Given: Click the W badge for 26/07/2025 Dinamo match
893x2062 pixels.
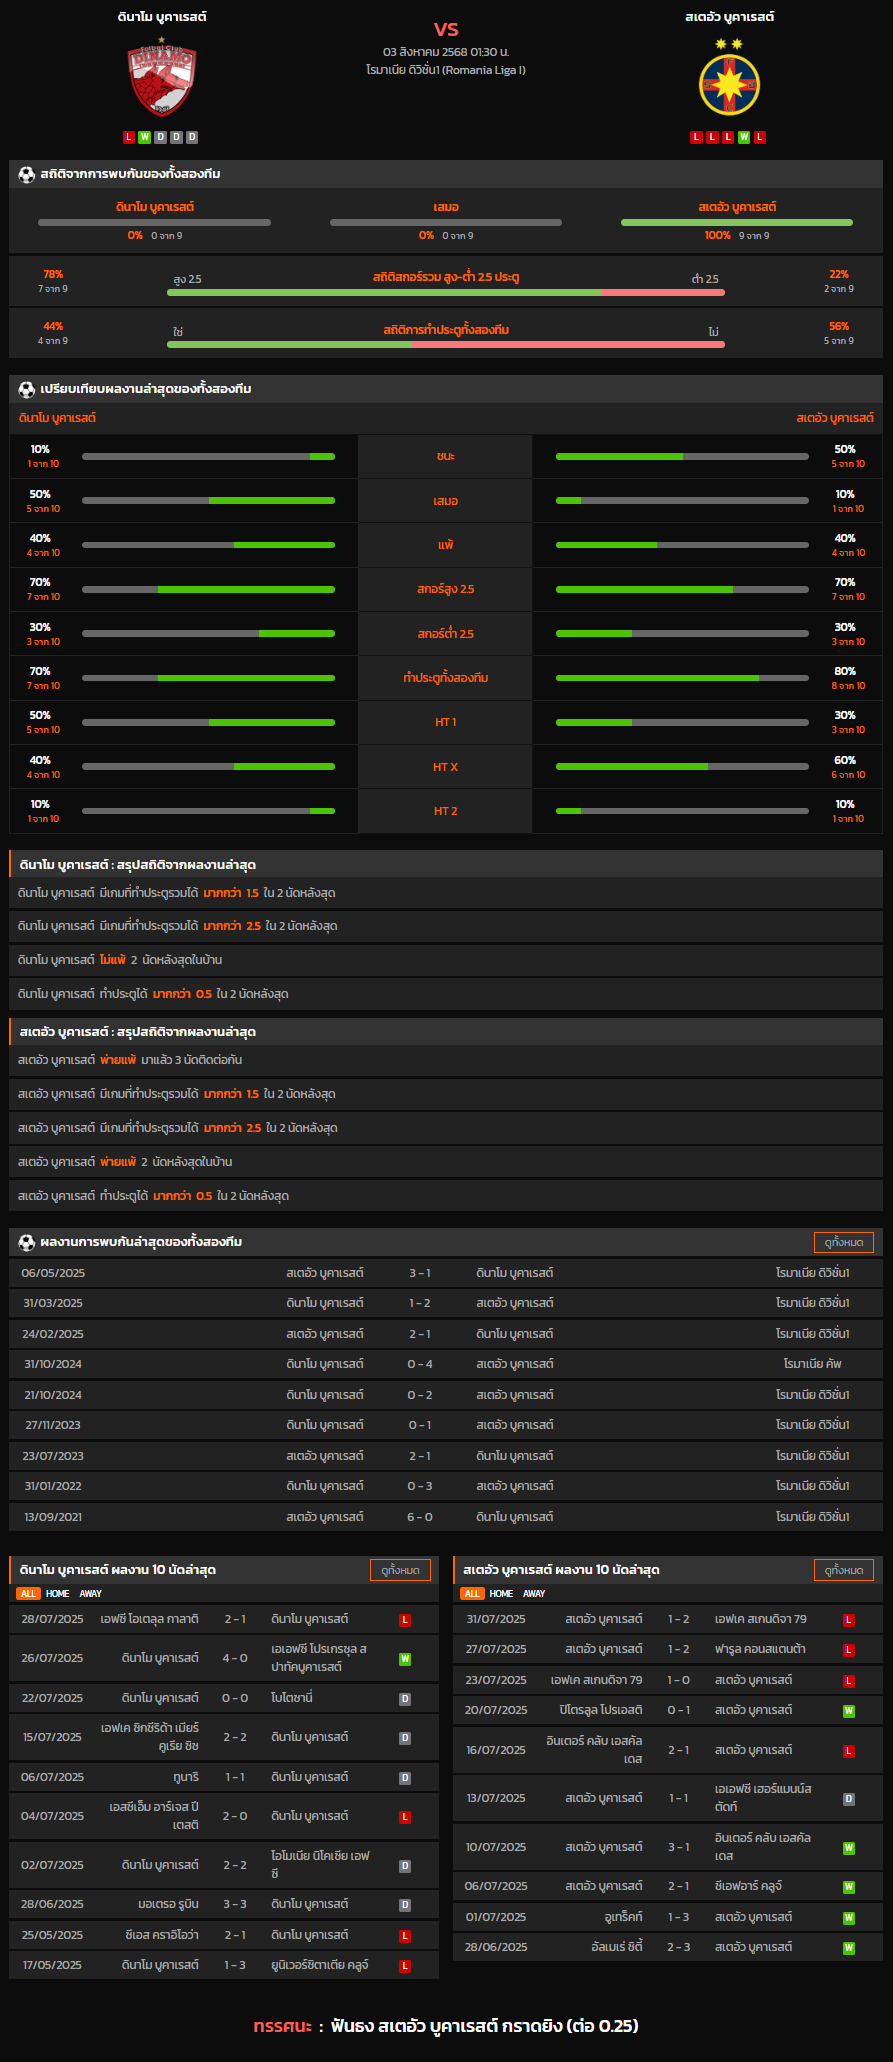Looking at the screenshot, I should point(405,1658).
